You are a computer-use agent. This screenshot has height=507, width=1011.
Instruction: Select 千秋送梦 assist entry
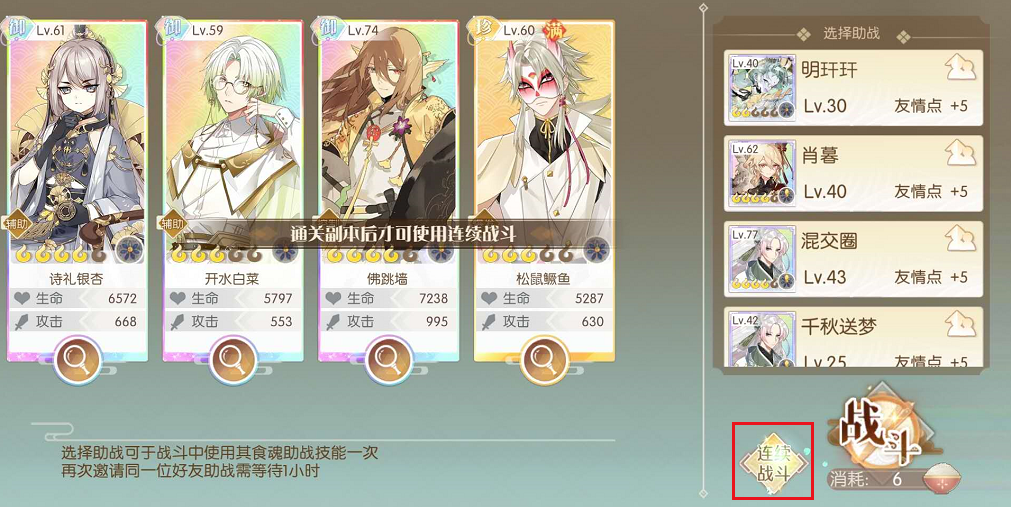coord(853,337)
